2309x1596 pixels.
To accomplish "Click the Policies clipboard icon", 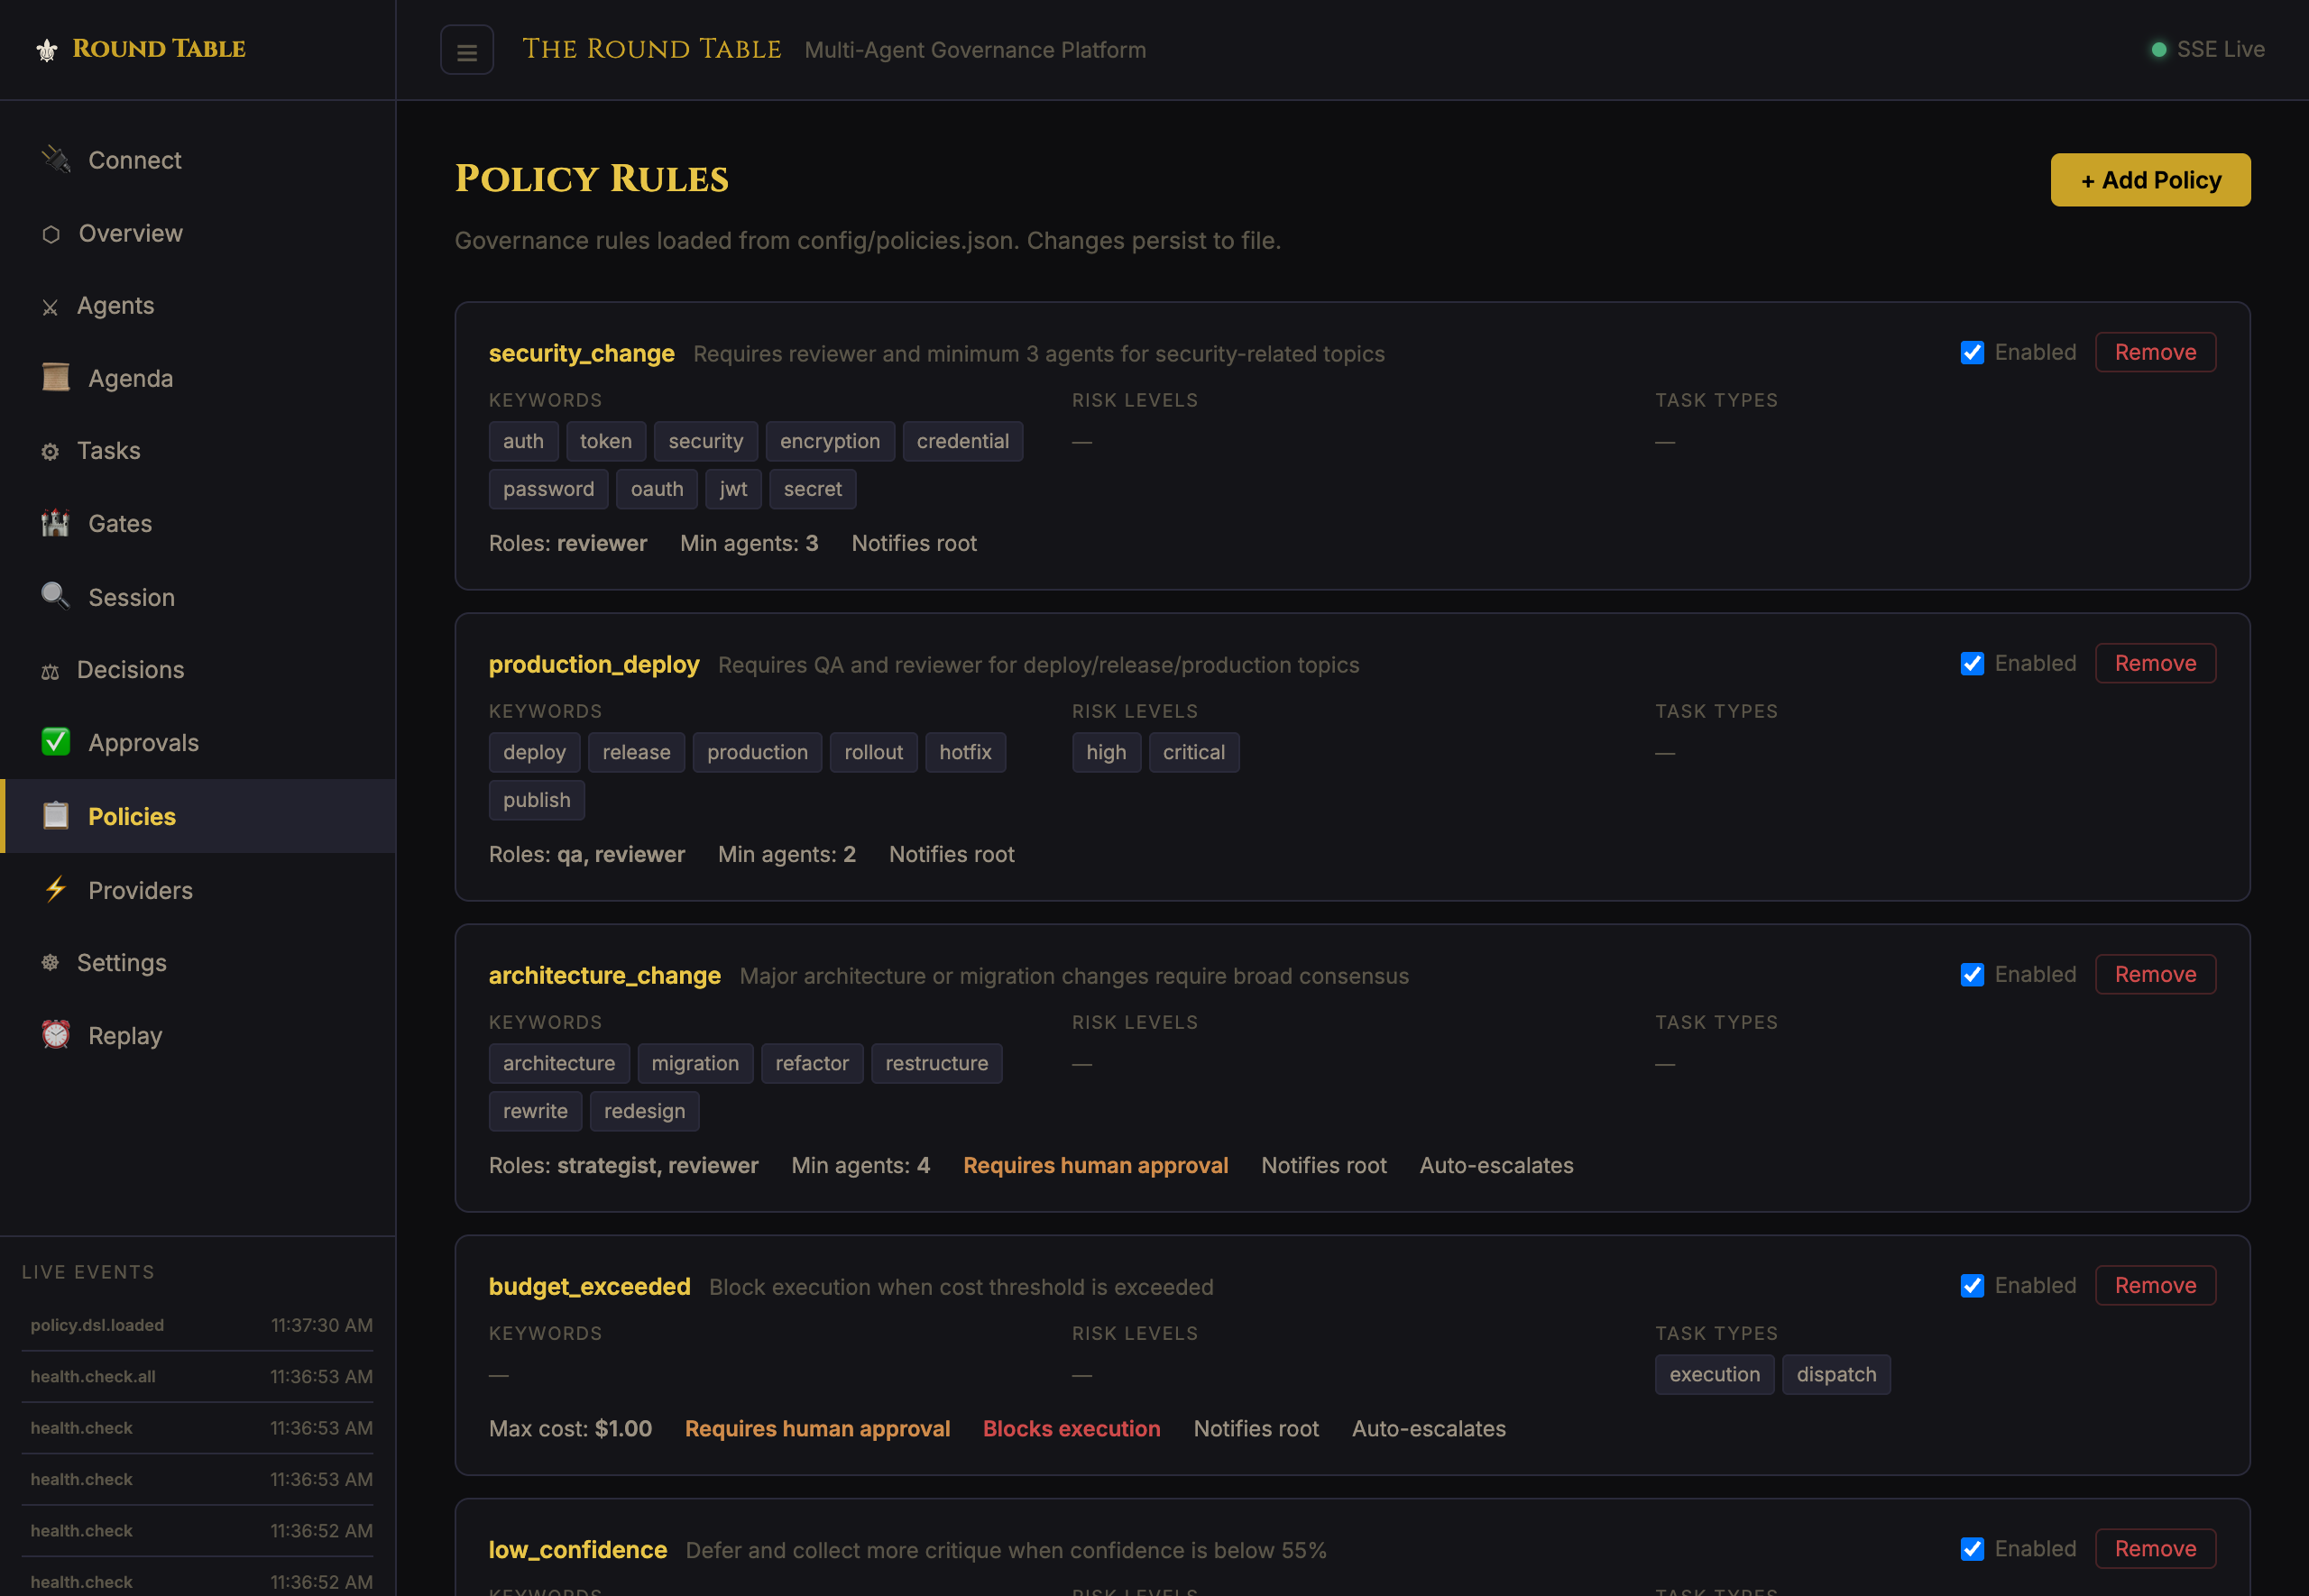I will [x=56, y=816].
